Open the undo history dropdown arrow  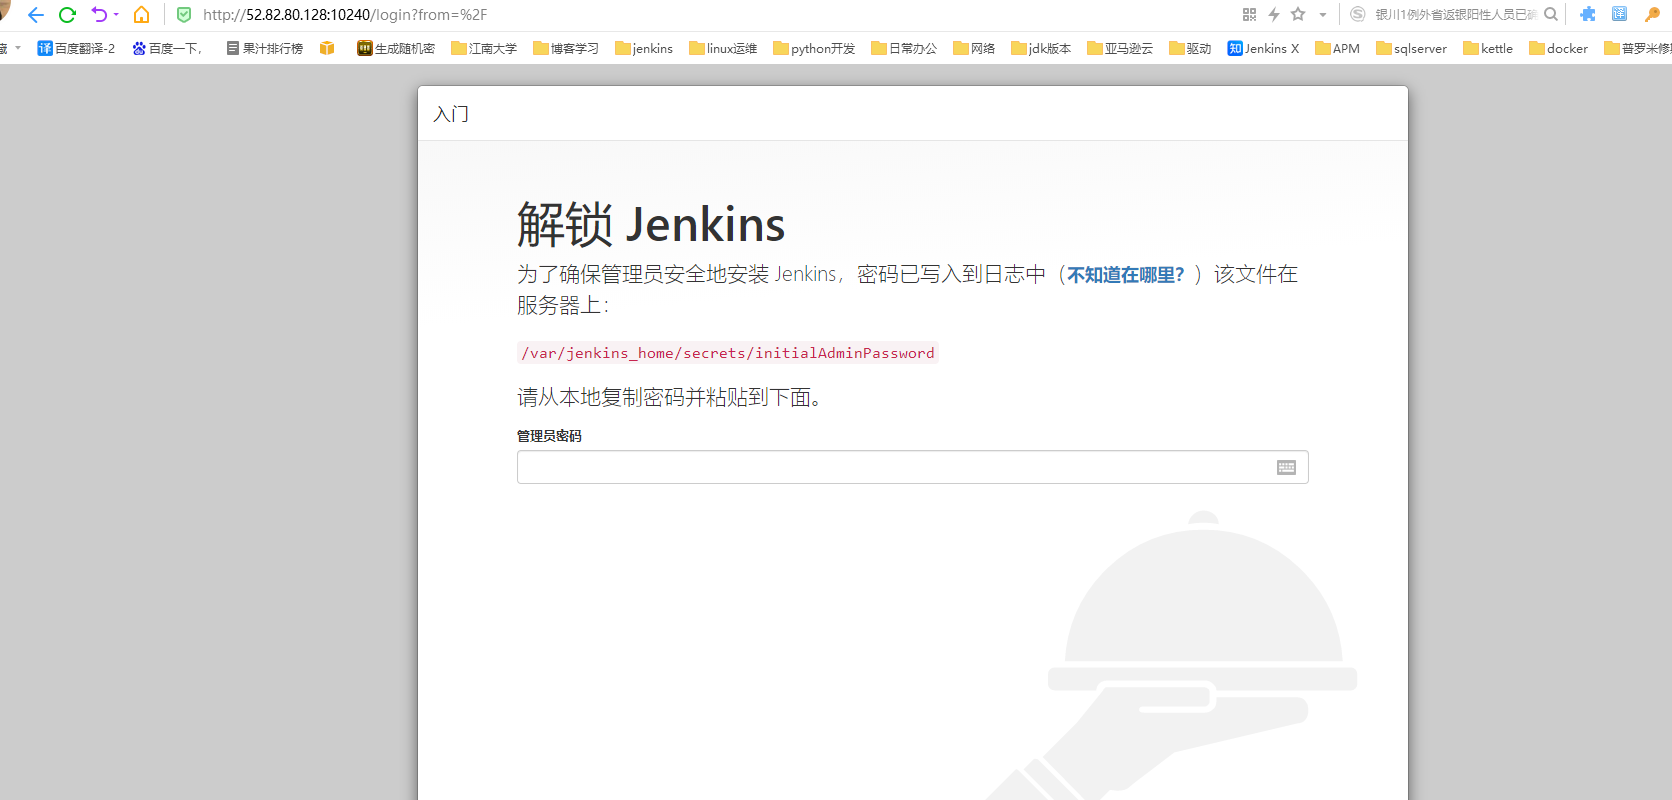click(x=116, y=15)
